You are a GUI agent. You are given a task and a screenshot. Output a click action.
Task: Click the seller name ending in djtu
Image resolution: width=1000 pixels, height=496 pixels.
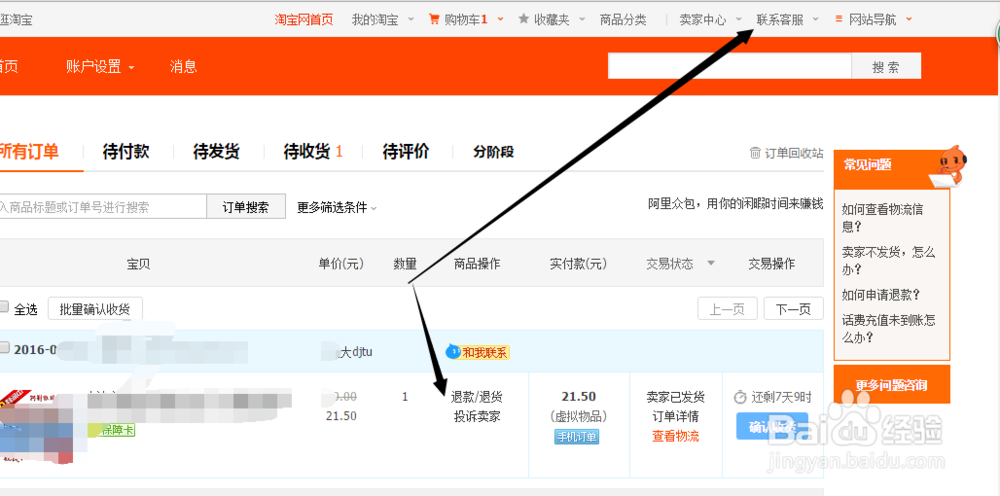click(355, 351)
